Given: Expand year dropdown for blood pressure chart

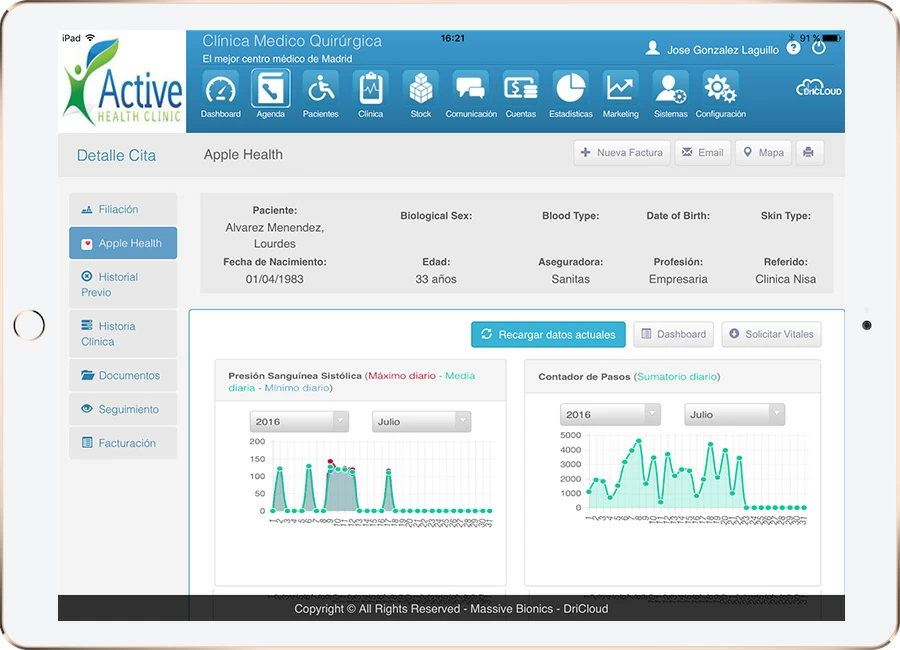Looking at the screenshot, I should click(x=298, y=422).
